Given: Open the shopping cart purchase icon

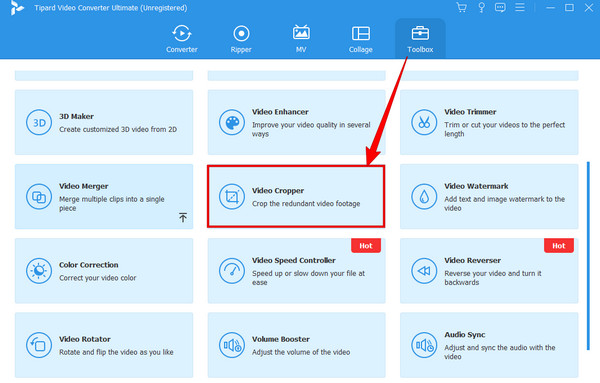Looking at the screenshot, I should 462,7.
